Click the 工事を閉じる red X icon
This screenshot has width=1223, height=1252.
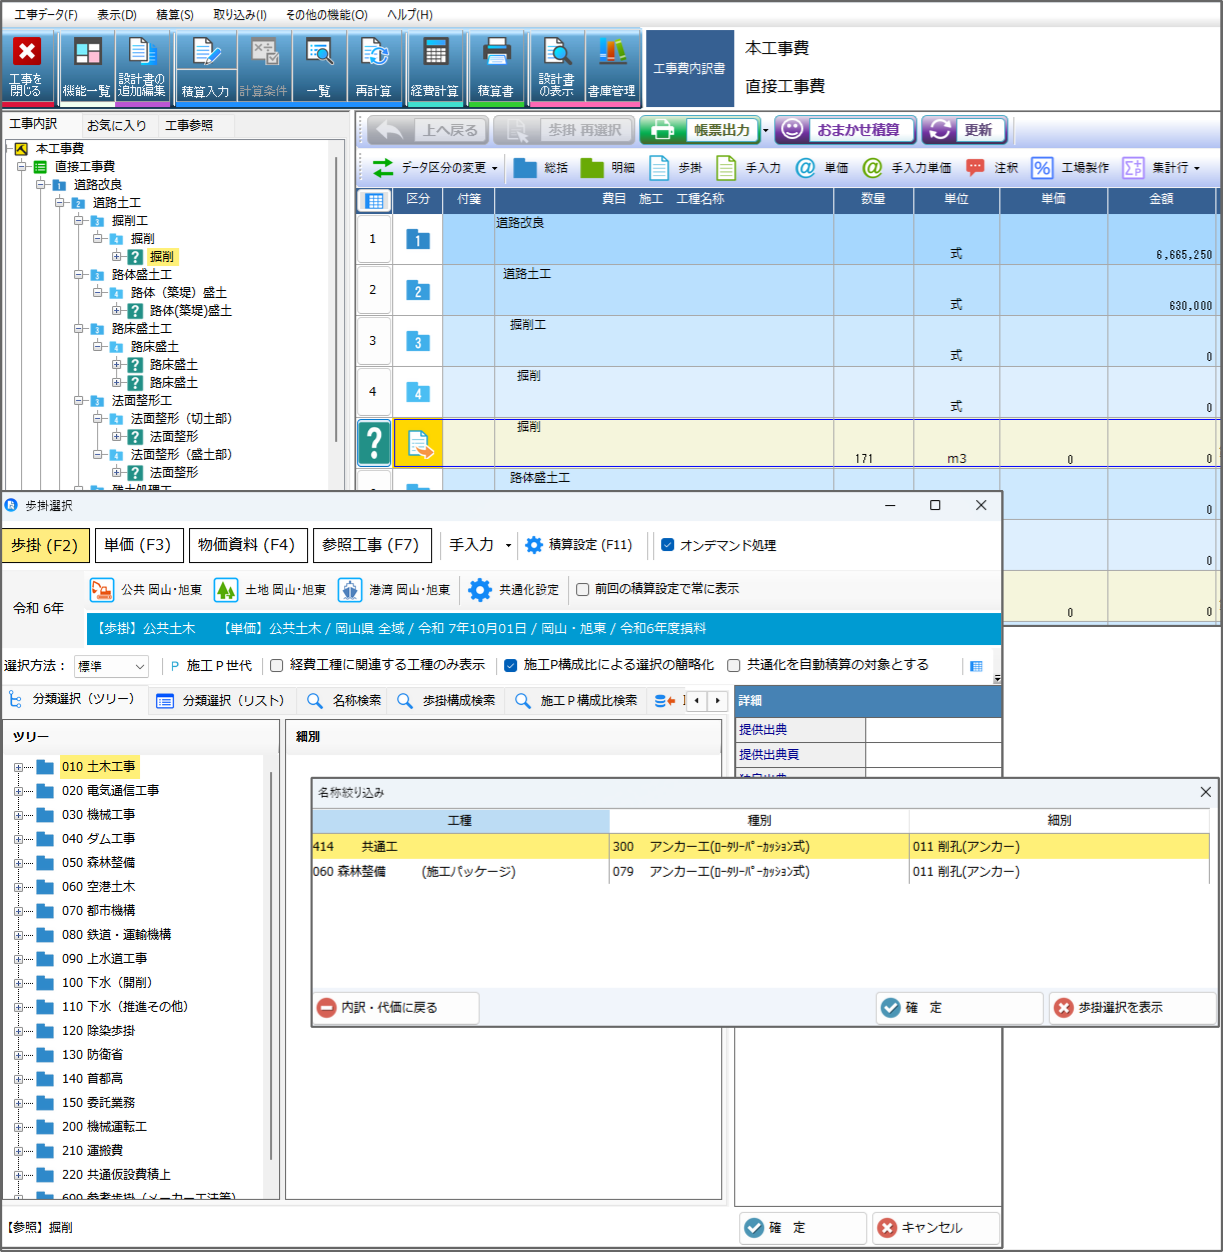point(27,53)
